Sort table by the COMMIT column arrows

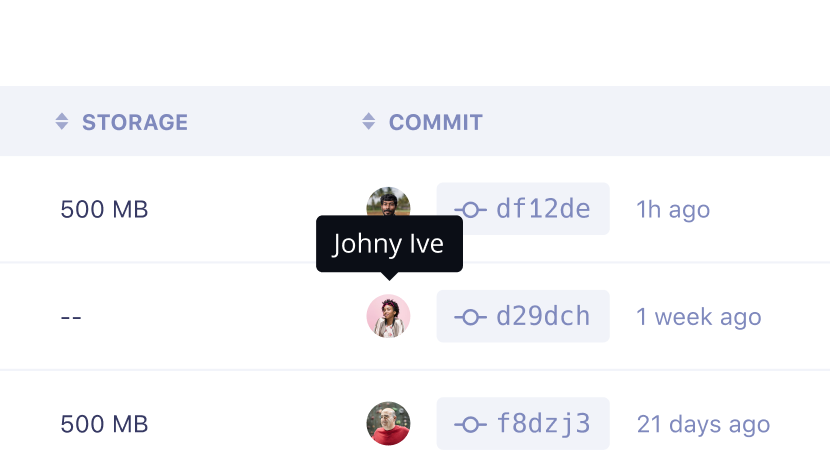pos(369,121)
